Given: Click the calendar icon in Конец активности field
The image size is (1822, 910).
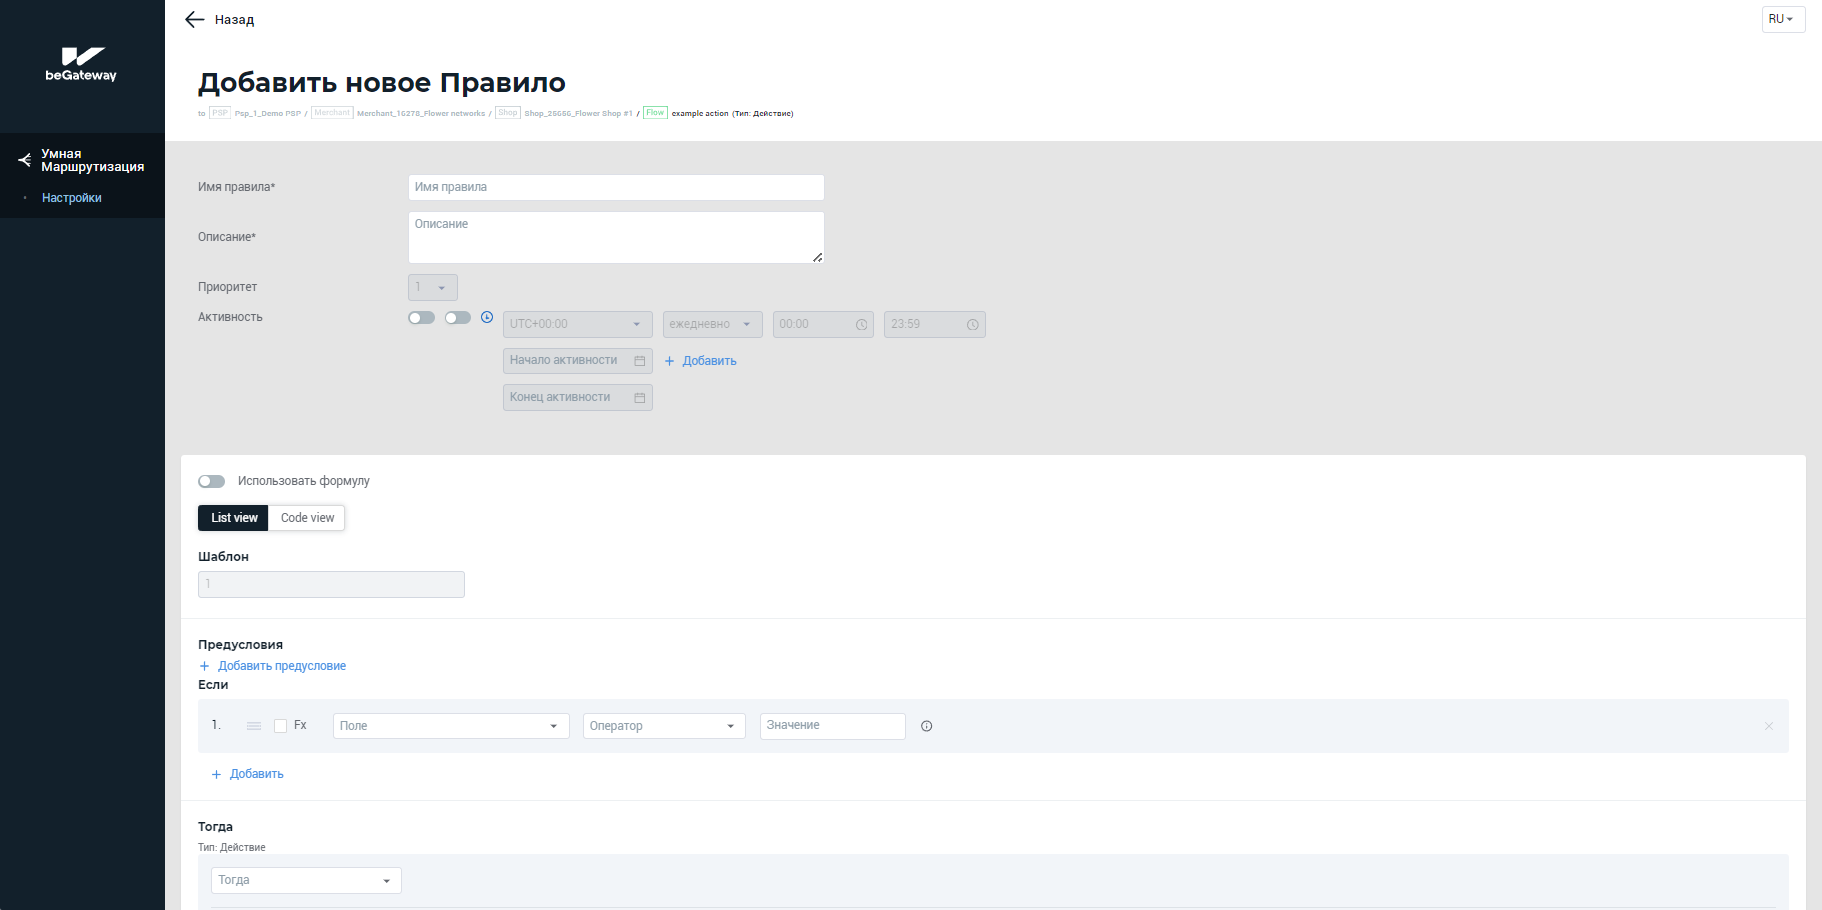Looking at the screenshot, I should [640, 398].
